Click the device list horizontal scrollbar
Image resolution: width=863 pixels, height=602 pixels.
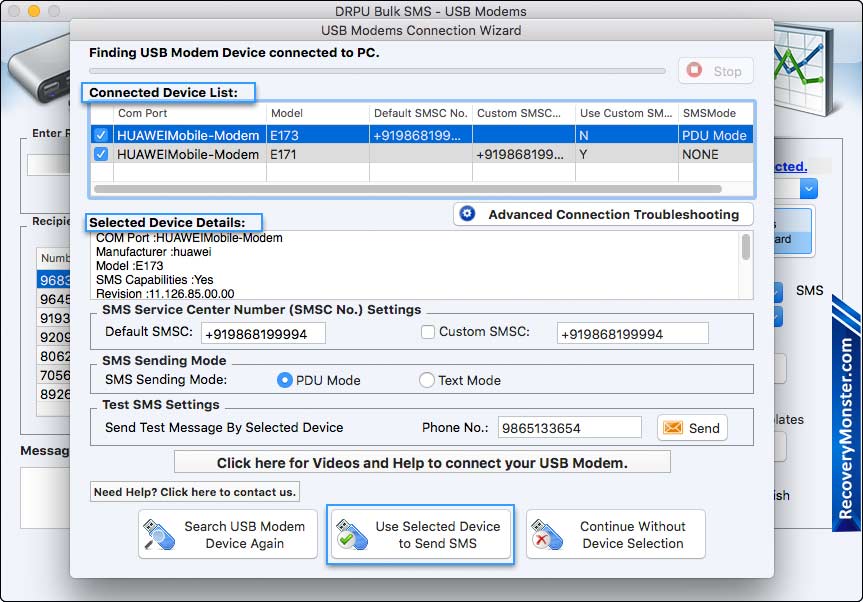(407, 189)
